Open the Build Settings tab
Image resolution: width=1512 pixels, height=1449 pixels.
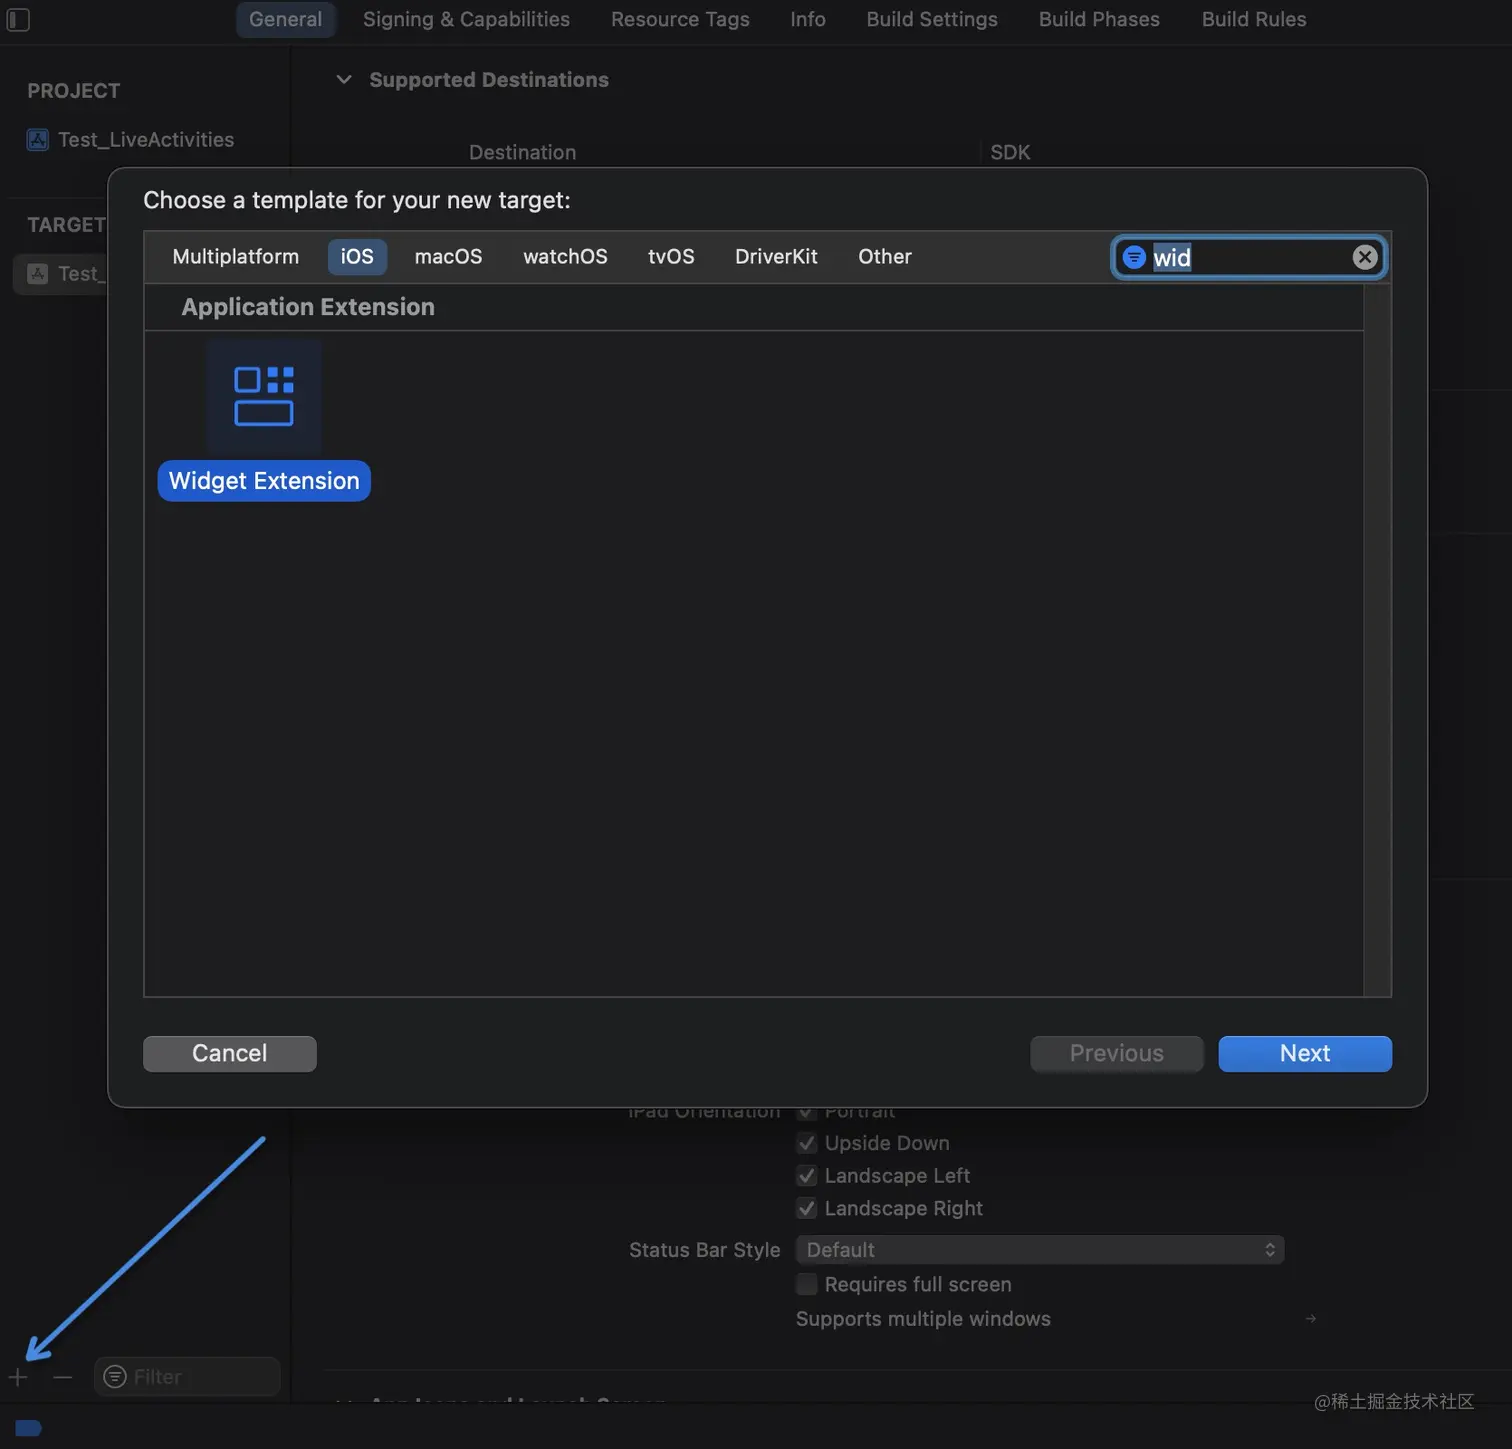click(932, 19)
